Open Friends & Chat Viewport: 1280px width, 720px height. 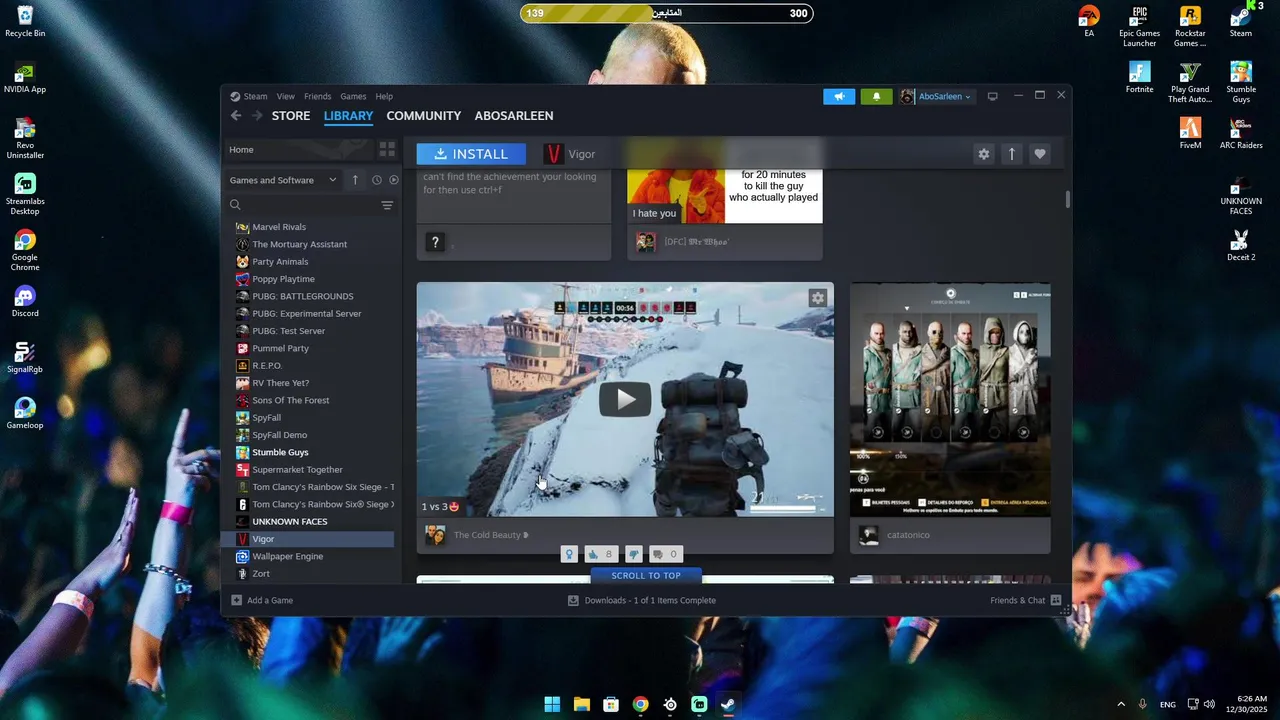(1026, 601)
